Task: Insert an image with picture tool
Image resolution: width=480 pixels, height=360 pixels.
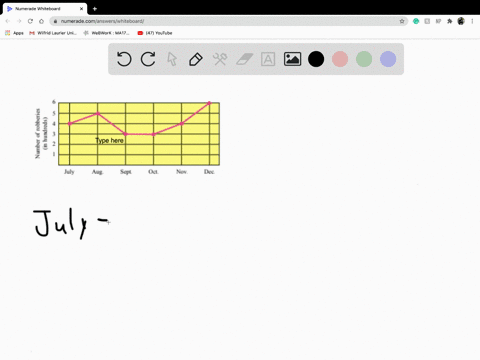Action: (x=292, y=59)
